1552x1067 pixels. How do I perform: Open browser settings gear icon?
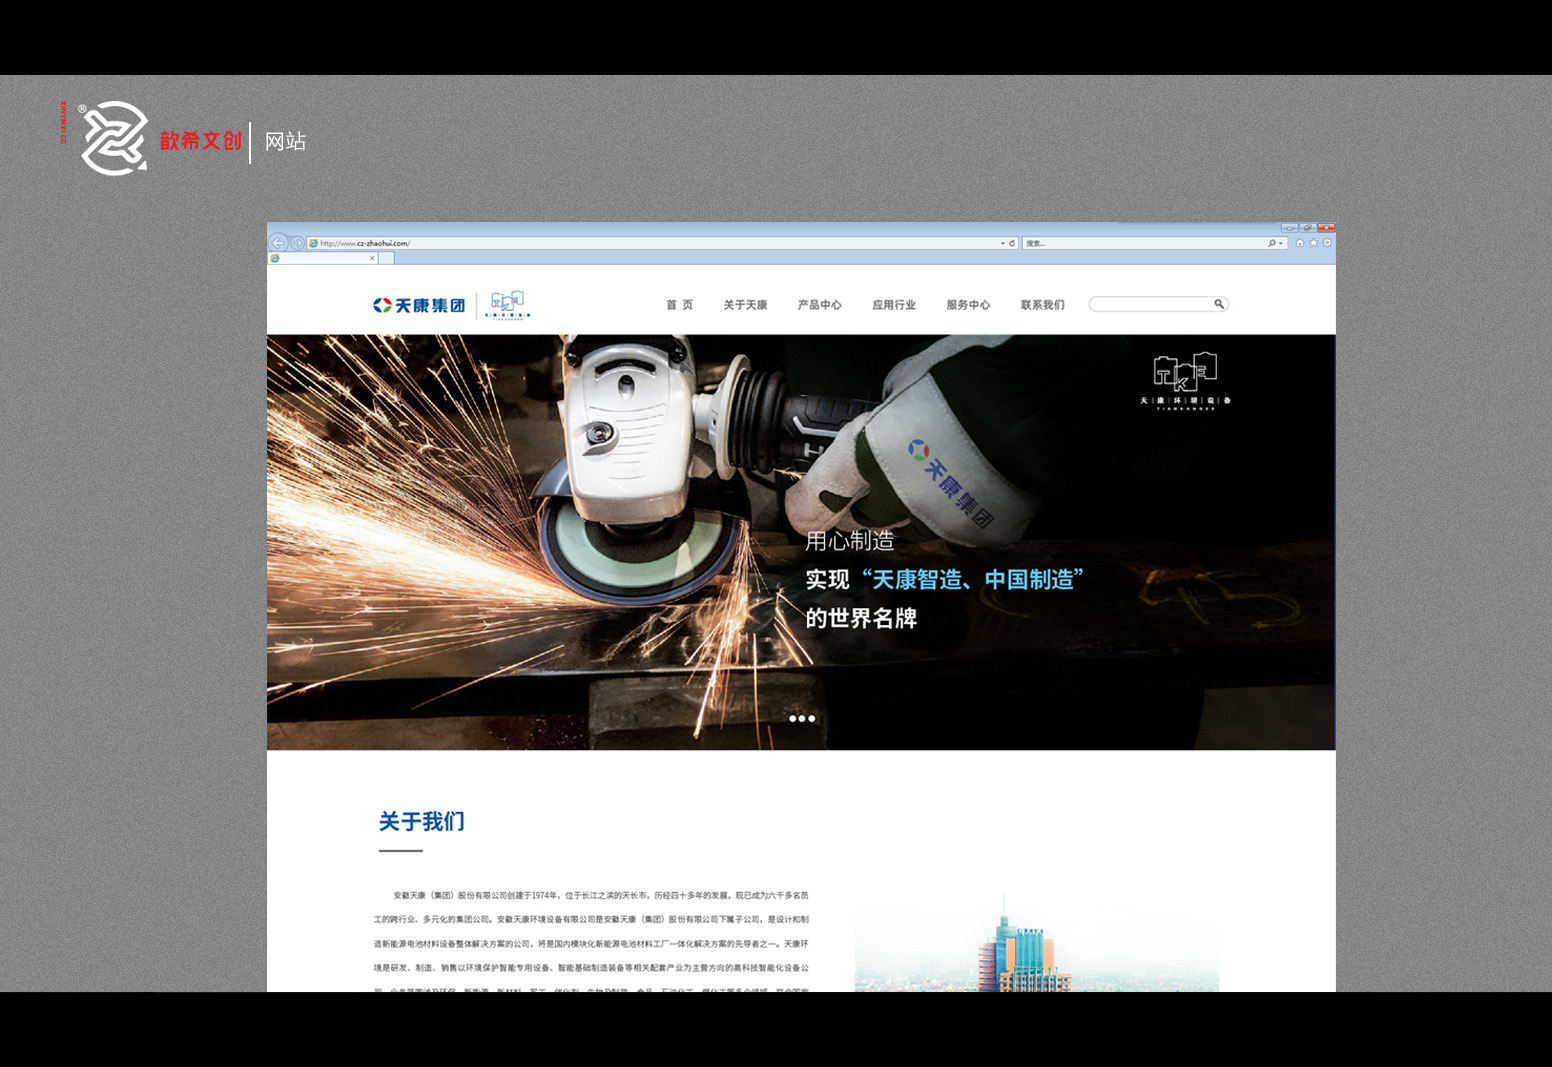(1327, 243)
